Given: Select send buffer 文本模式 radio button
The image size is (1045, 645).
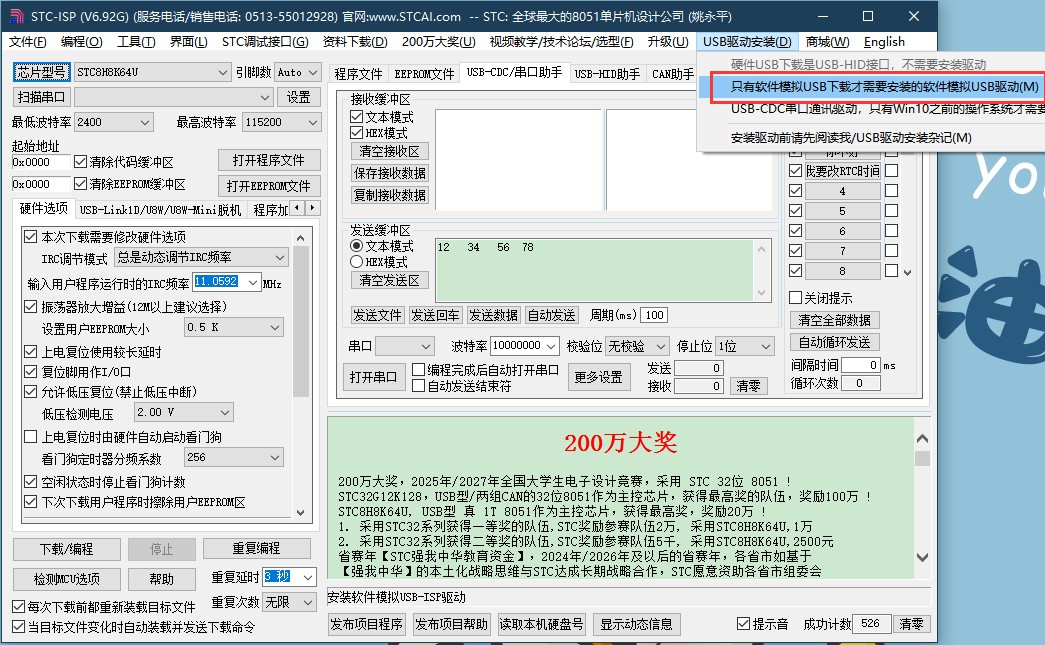Looking at the screenshot, I should pyautogui.click(x=357, y=246).
